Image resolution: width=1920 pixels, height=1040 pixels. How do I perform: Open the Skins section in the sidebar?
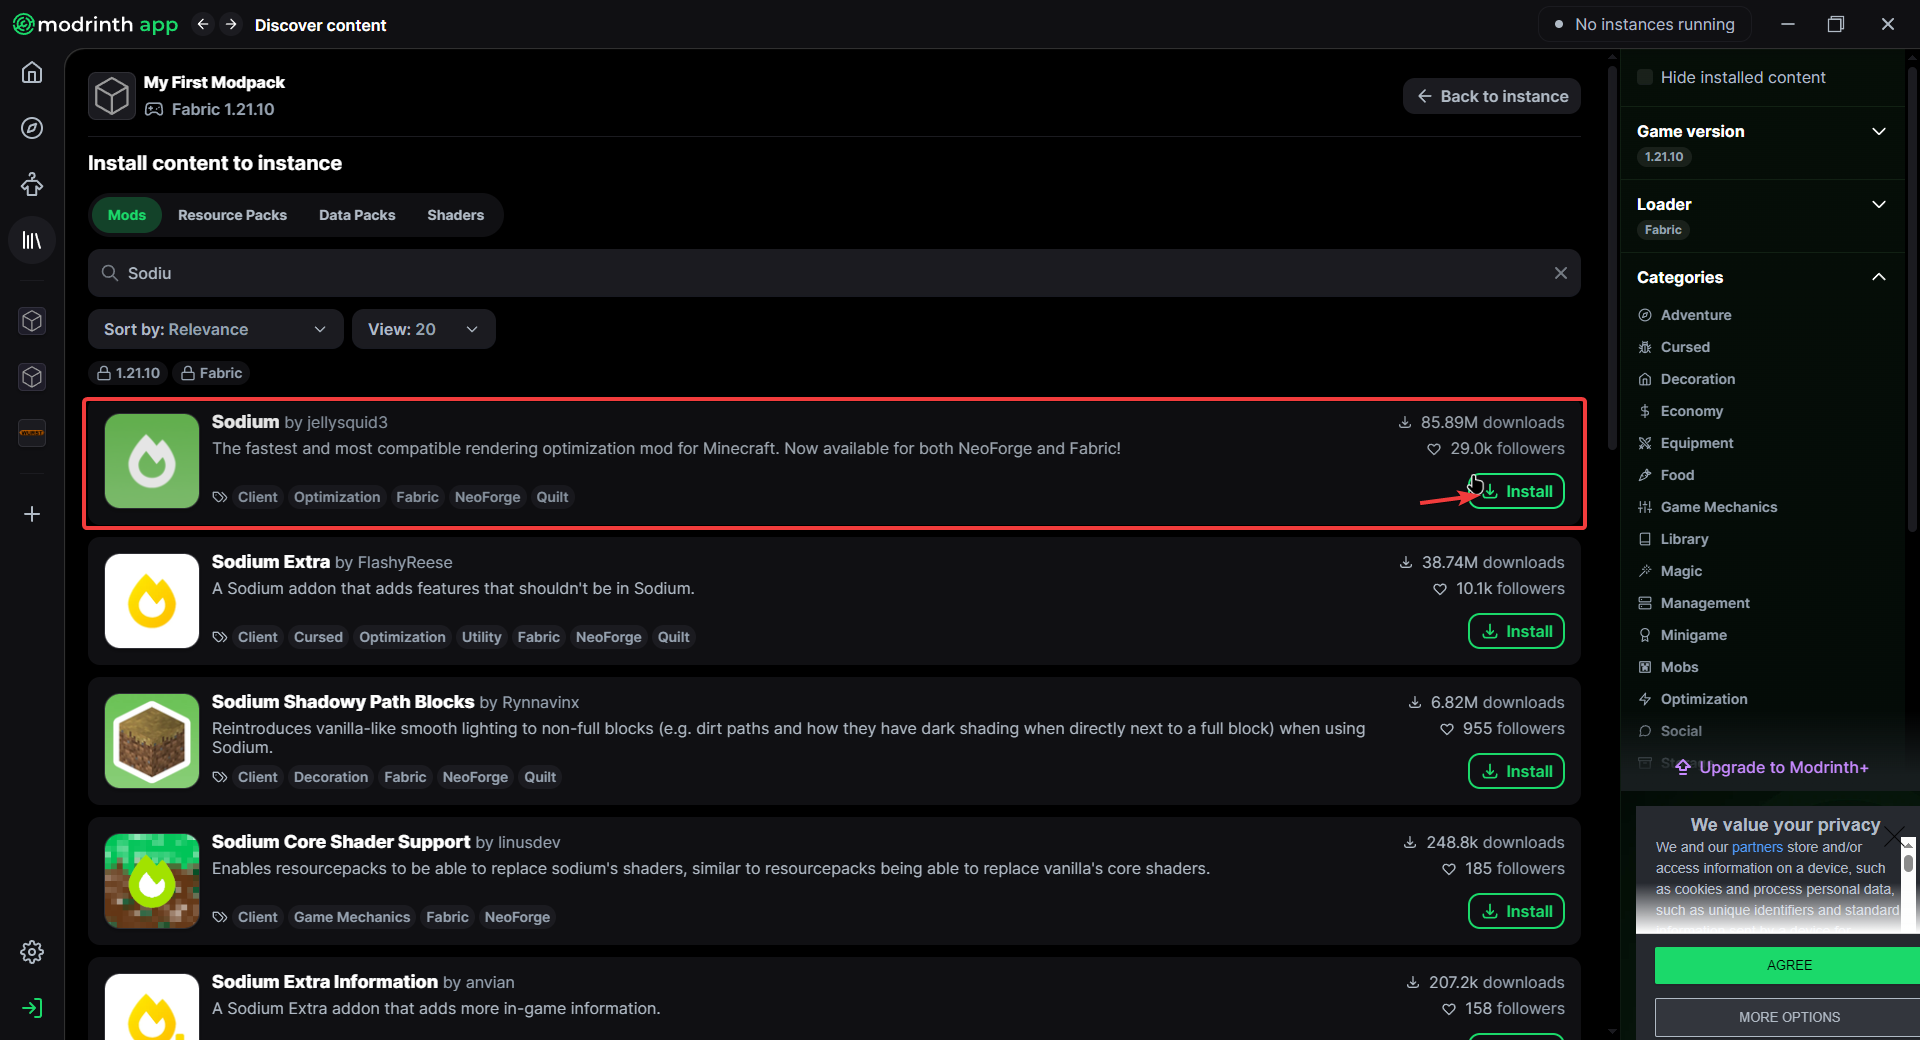pyautogui.click(x=32, y=184)
